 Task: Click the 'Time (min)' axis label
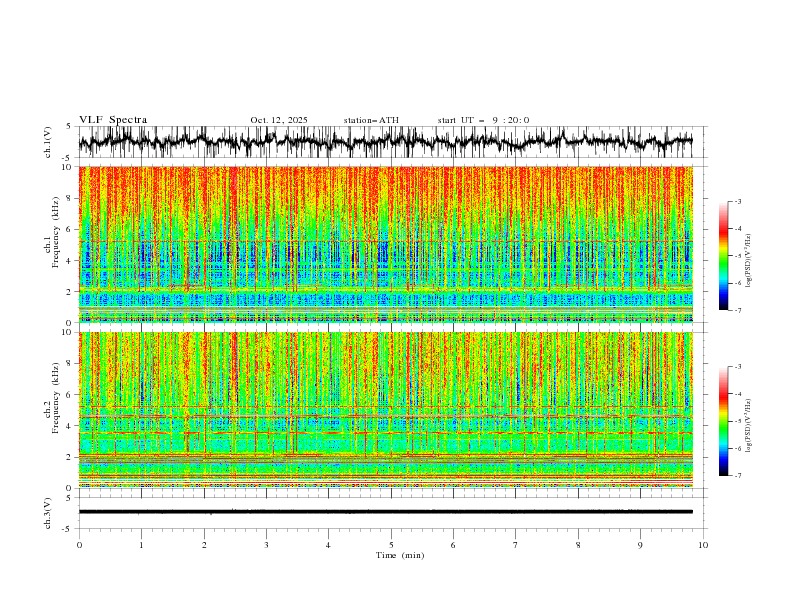tap(400, 555)
